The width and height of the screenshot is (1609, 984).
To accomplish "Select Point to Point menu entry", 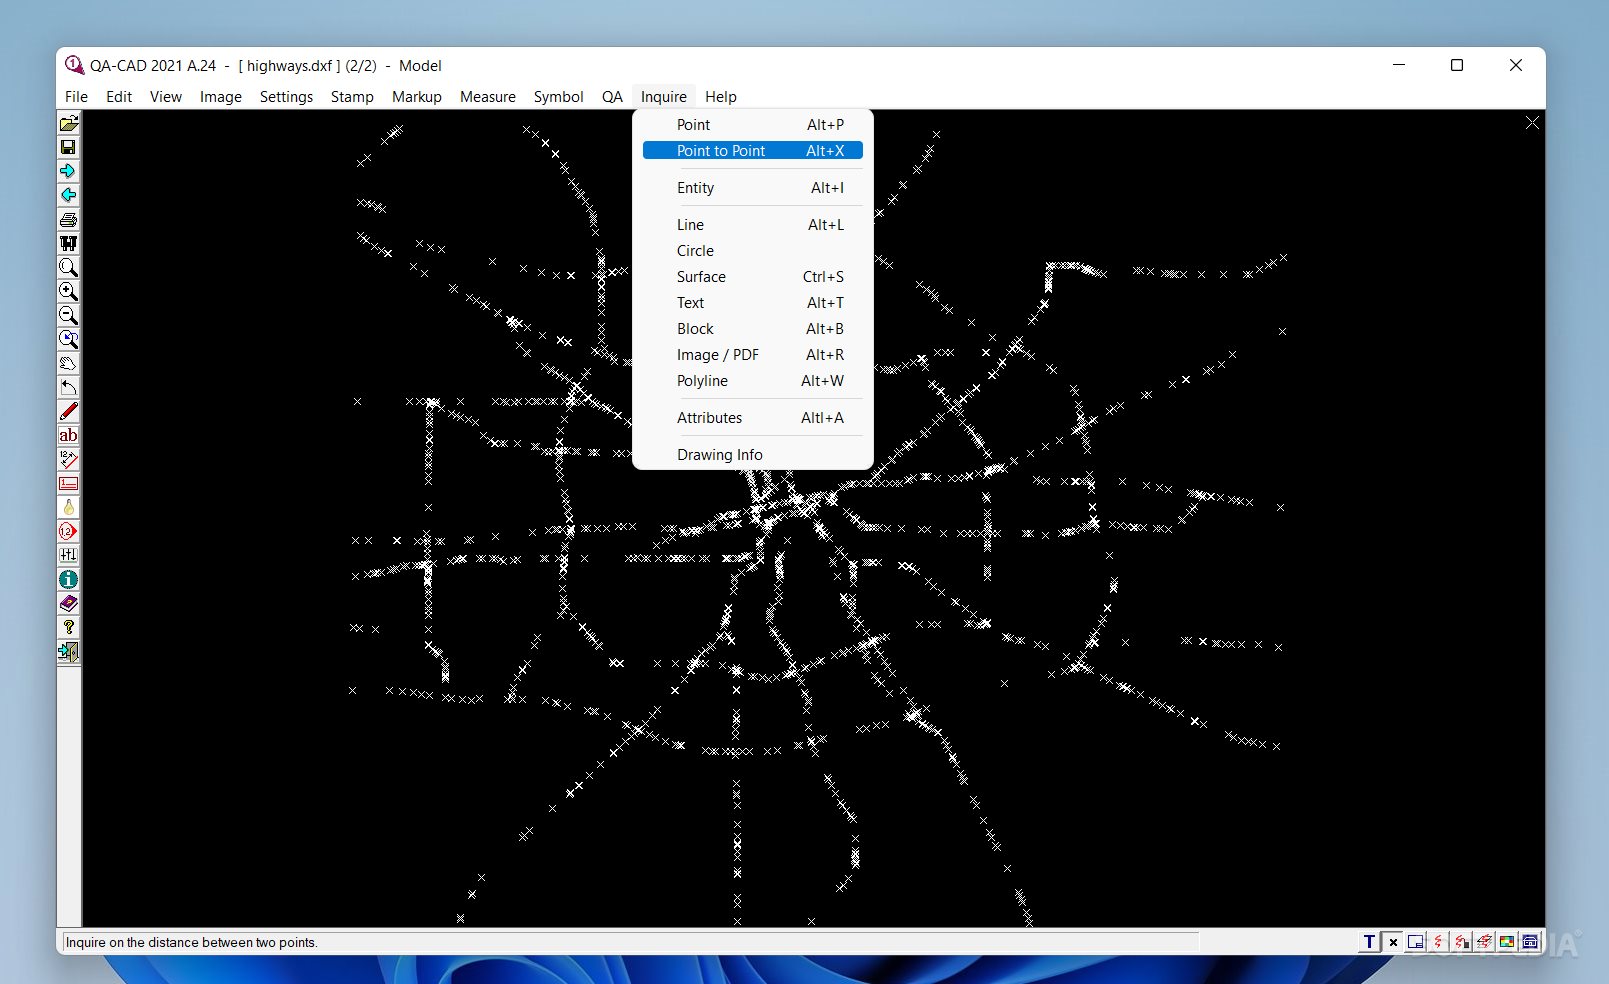I will 753,151.
